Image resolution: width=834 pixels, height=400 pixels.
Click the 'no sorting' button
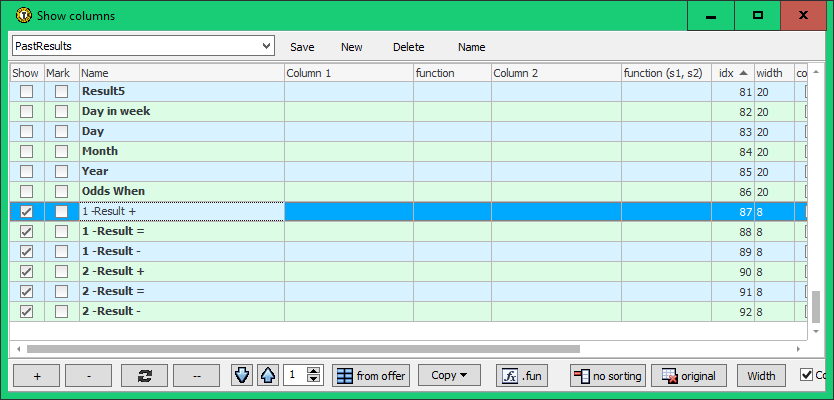pyautogui.click(x=607, y=376)
